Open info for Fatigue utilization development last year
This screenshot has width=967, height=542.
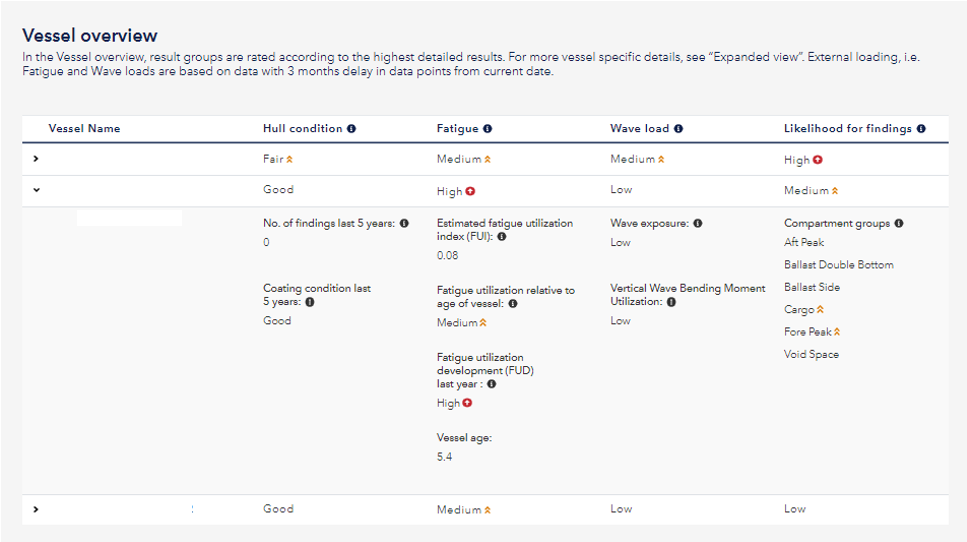(x=491, y=384)
